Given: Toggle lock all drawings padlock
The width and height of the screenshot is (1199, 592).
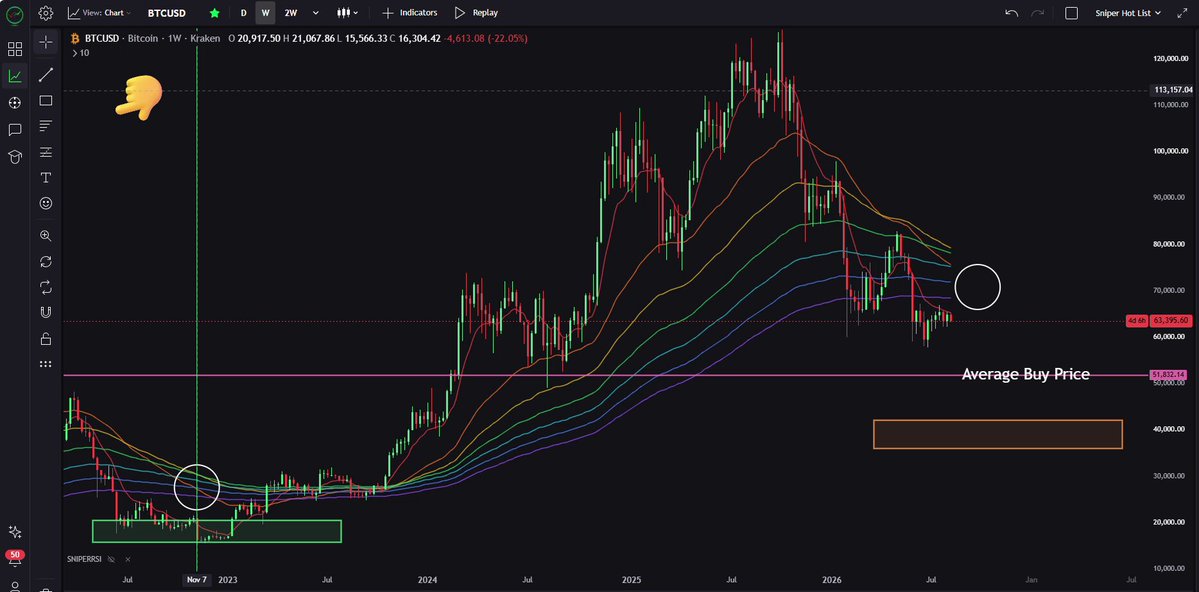Looking at the screenshot, I should 46,338.
